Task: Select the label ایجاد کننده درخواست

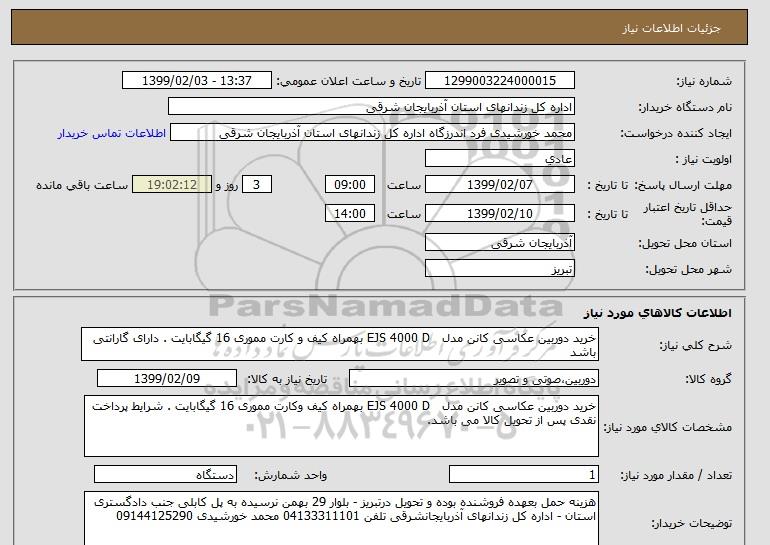Action: pyautogui.click(x=676, y=133)
